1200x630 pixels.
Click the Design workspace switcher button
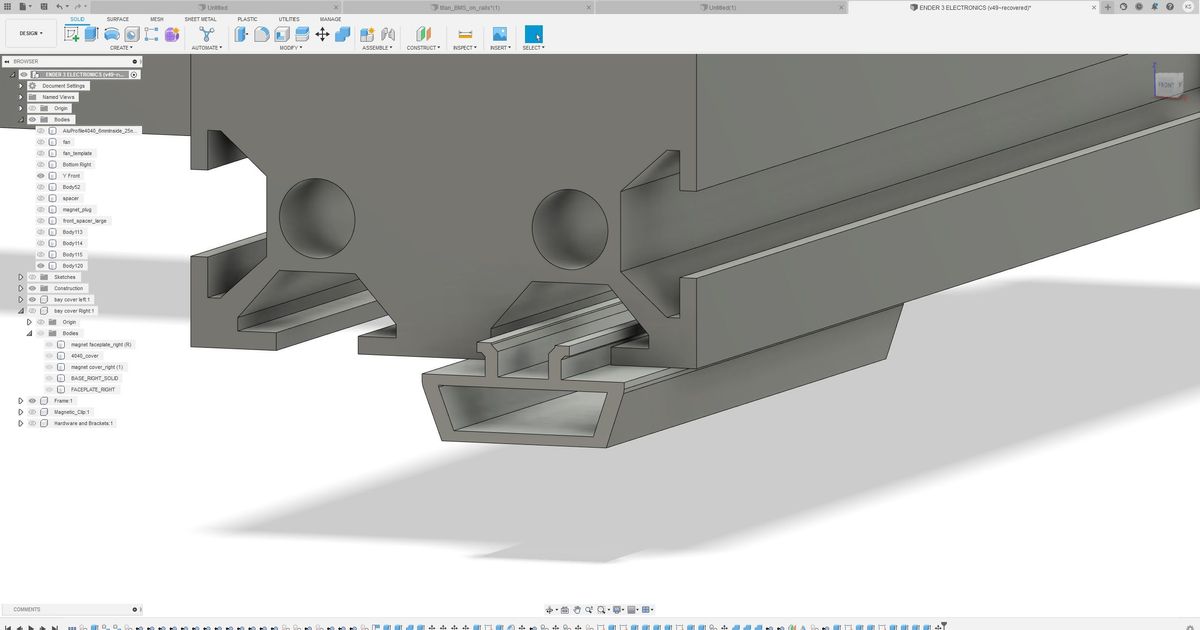pyautogui.click(x=30, y=33)
